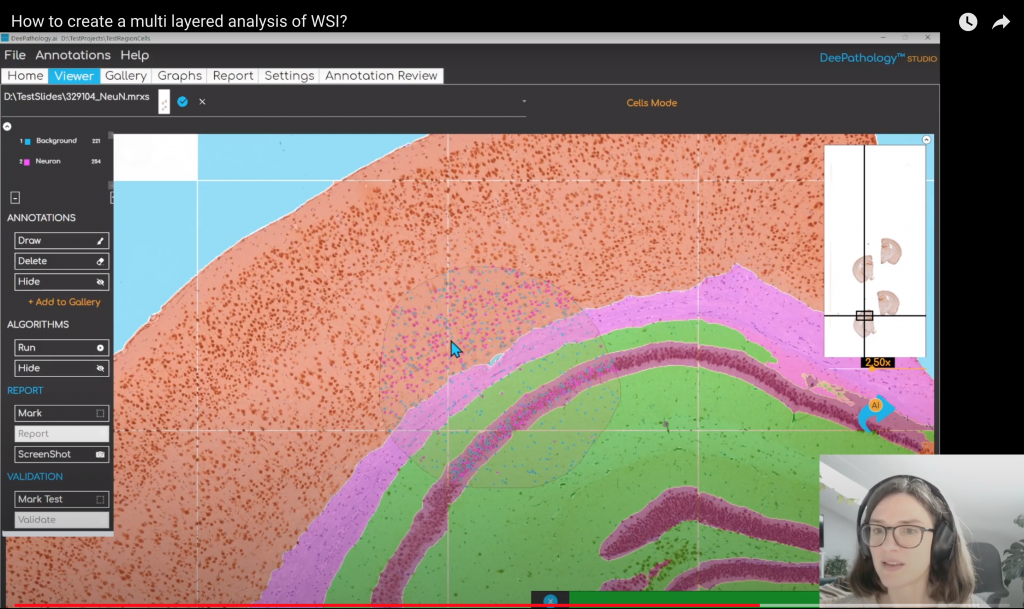Click the pink Neuron class color swatch
The width and height of the screenshot is (1024, 609).
click(x=27, y=161)
